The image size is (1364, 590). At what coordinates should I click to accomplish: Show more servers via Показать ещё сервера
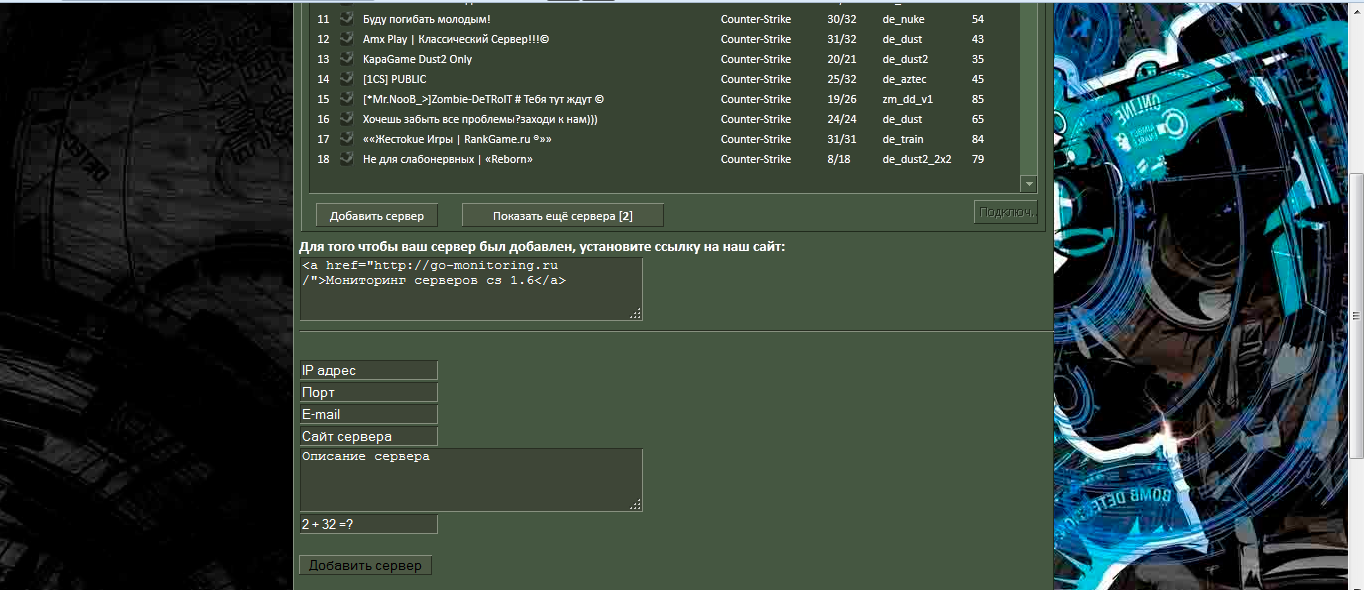[x=562, y=216]
